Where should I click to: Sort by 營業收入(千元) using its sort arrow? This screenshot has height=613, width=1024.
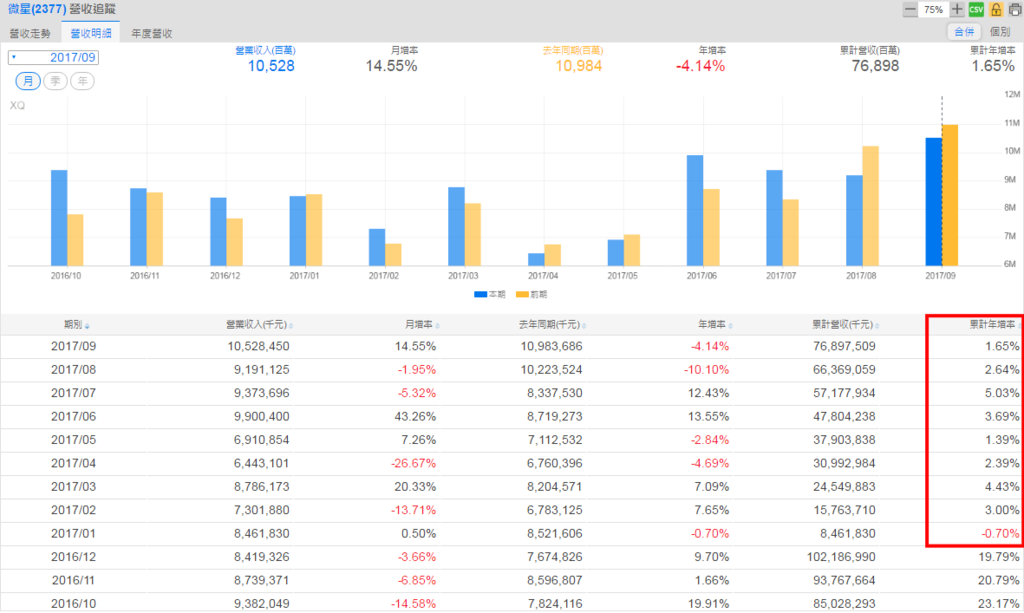pos(291,326)
